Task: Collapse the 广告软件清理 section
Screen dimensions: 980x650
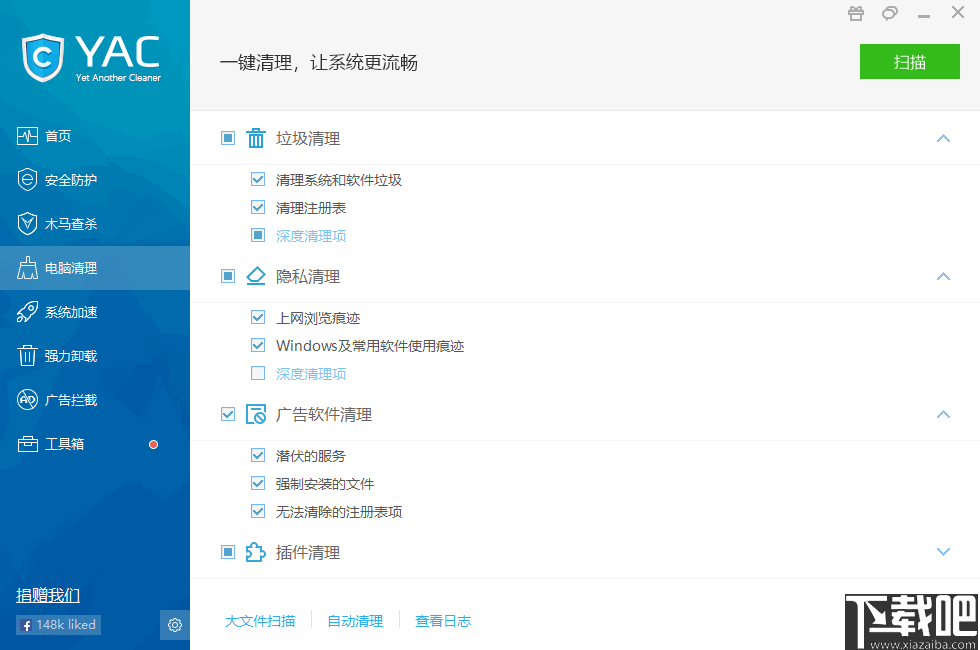Action: [943, 414]
